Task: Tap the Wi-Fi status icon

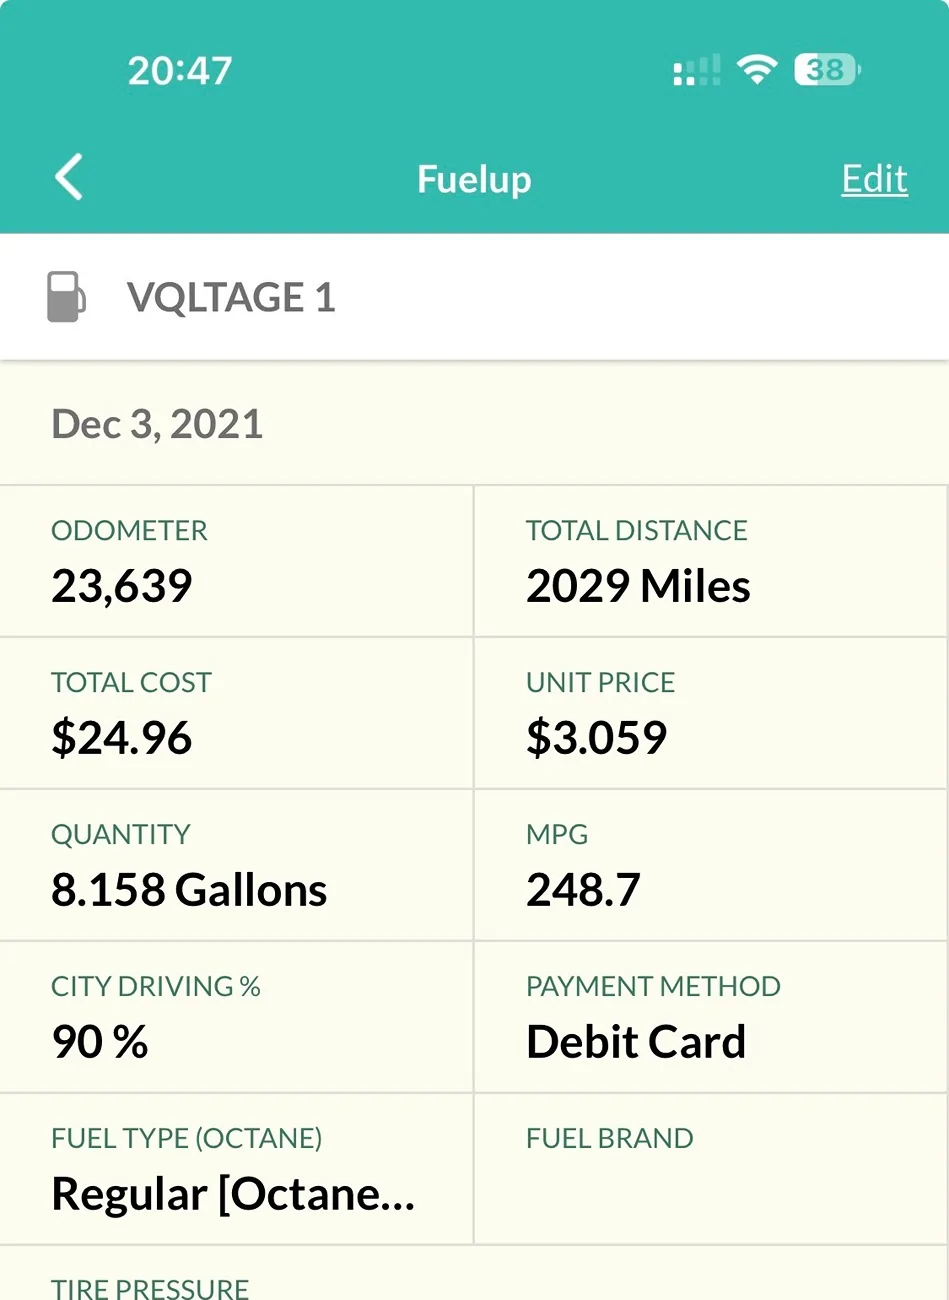Action: pos(757,70)
